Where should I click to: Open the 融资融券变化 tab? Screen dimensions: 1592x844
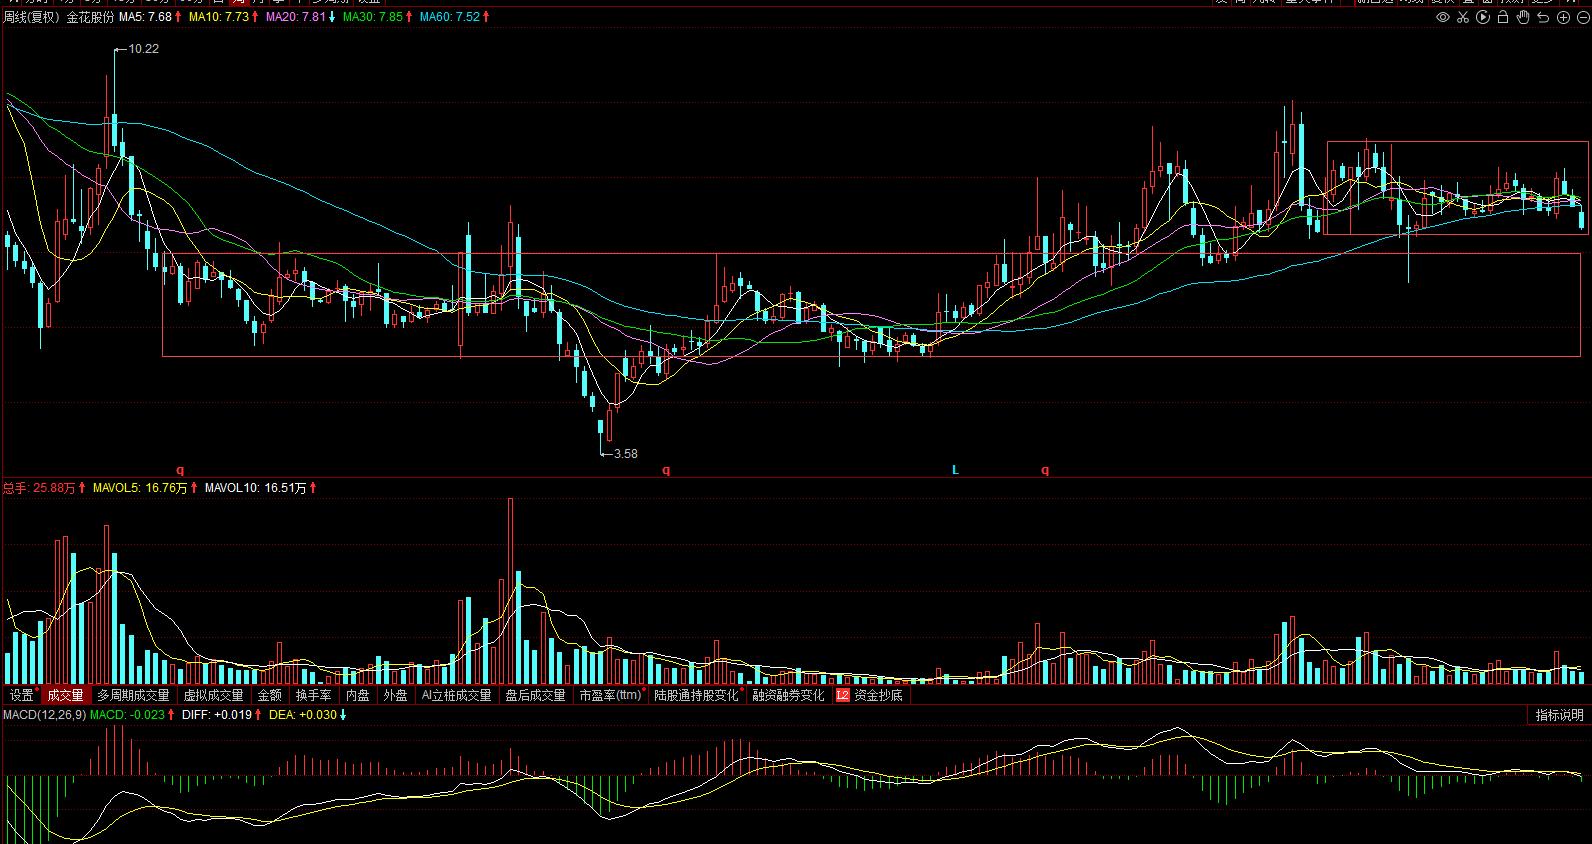click(788, 695)
